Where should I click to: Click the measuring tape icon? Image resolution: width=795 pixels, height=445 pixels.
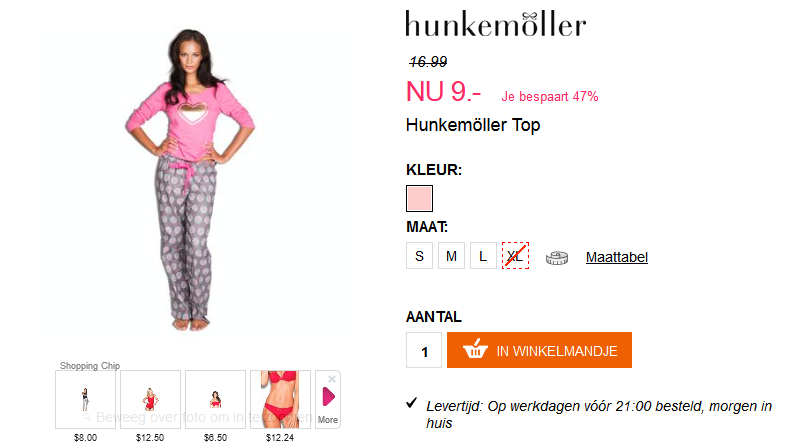coord(557,257)
